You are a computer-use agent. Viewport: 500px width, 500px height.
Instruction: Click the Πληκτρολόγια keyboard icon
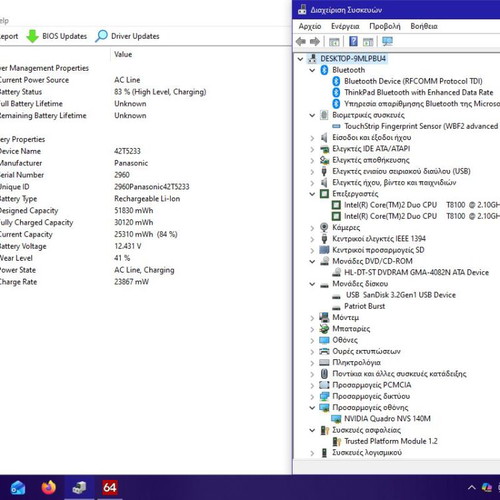(x=324, y=362)
